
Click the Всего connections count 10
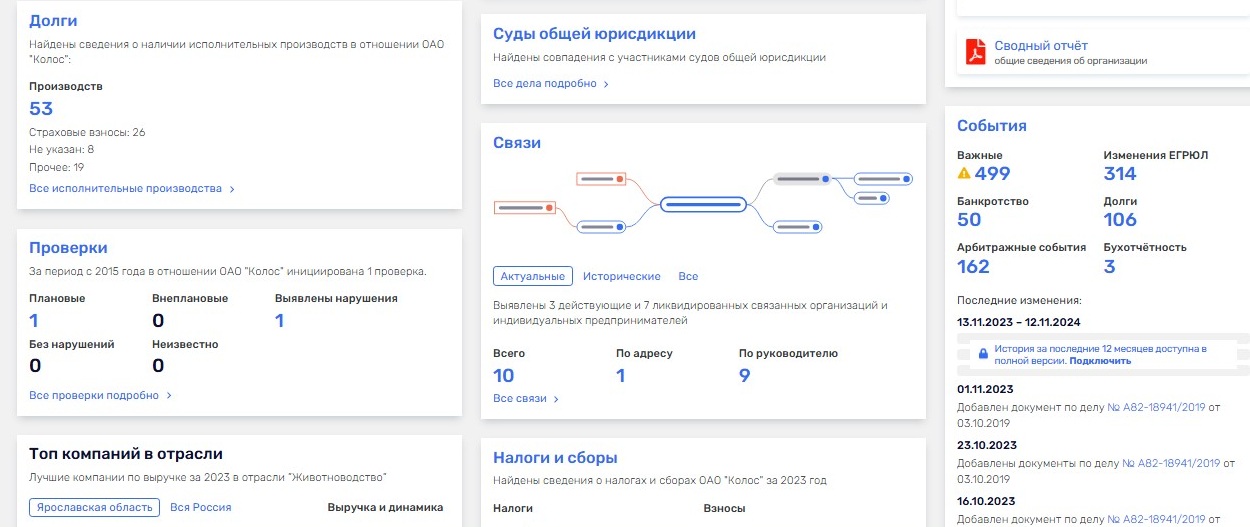pyautogui.click(x=504, y=375)
